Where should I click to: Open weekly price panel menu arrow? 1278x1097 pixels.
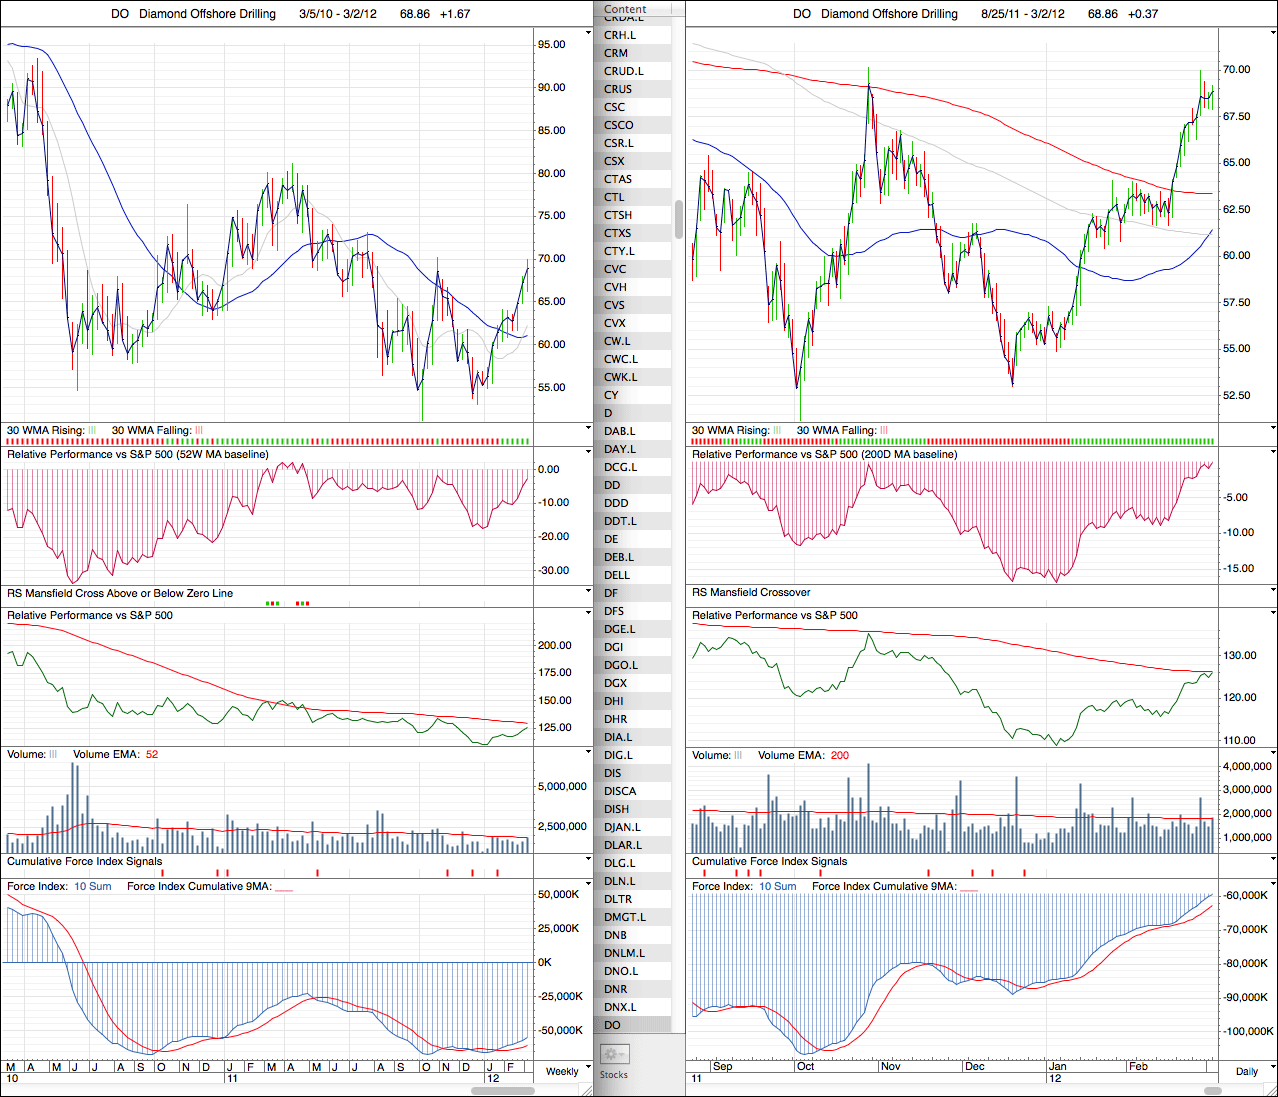coord(588,34)
